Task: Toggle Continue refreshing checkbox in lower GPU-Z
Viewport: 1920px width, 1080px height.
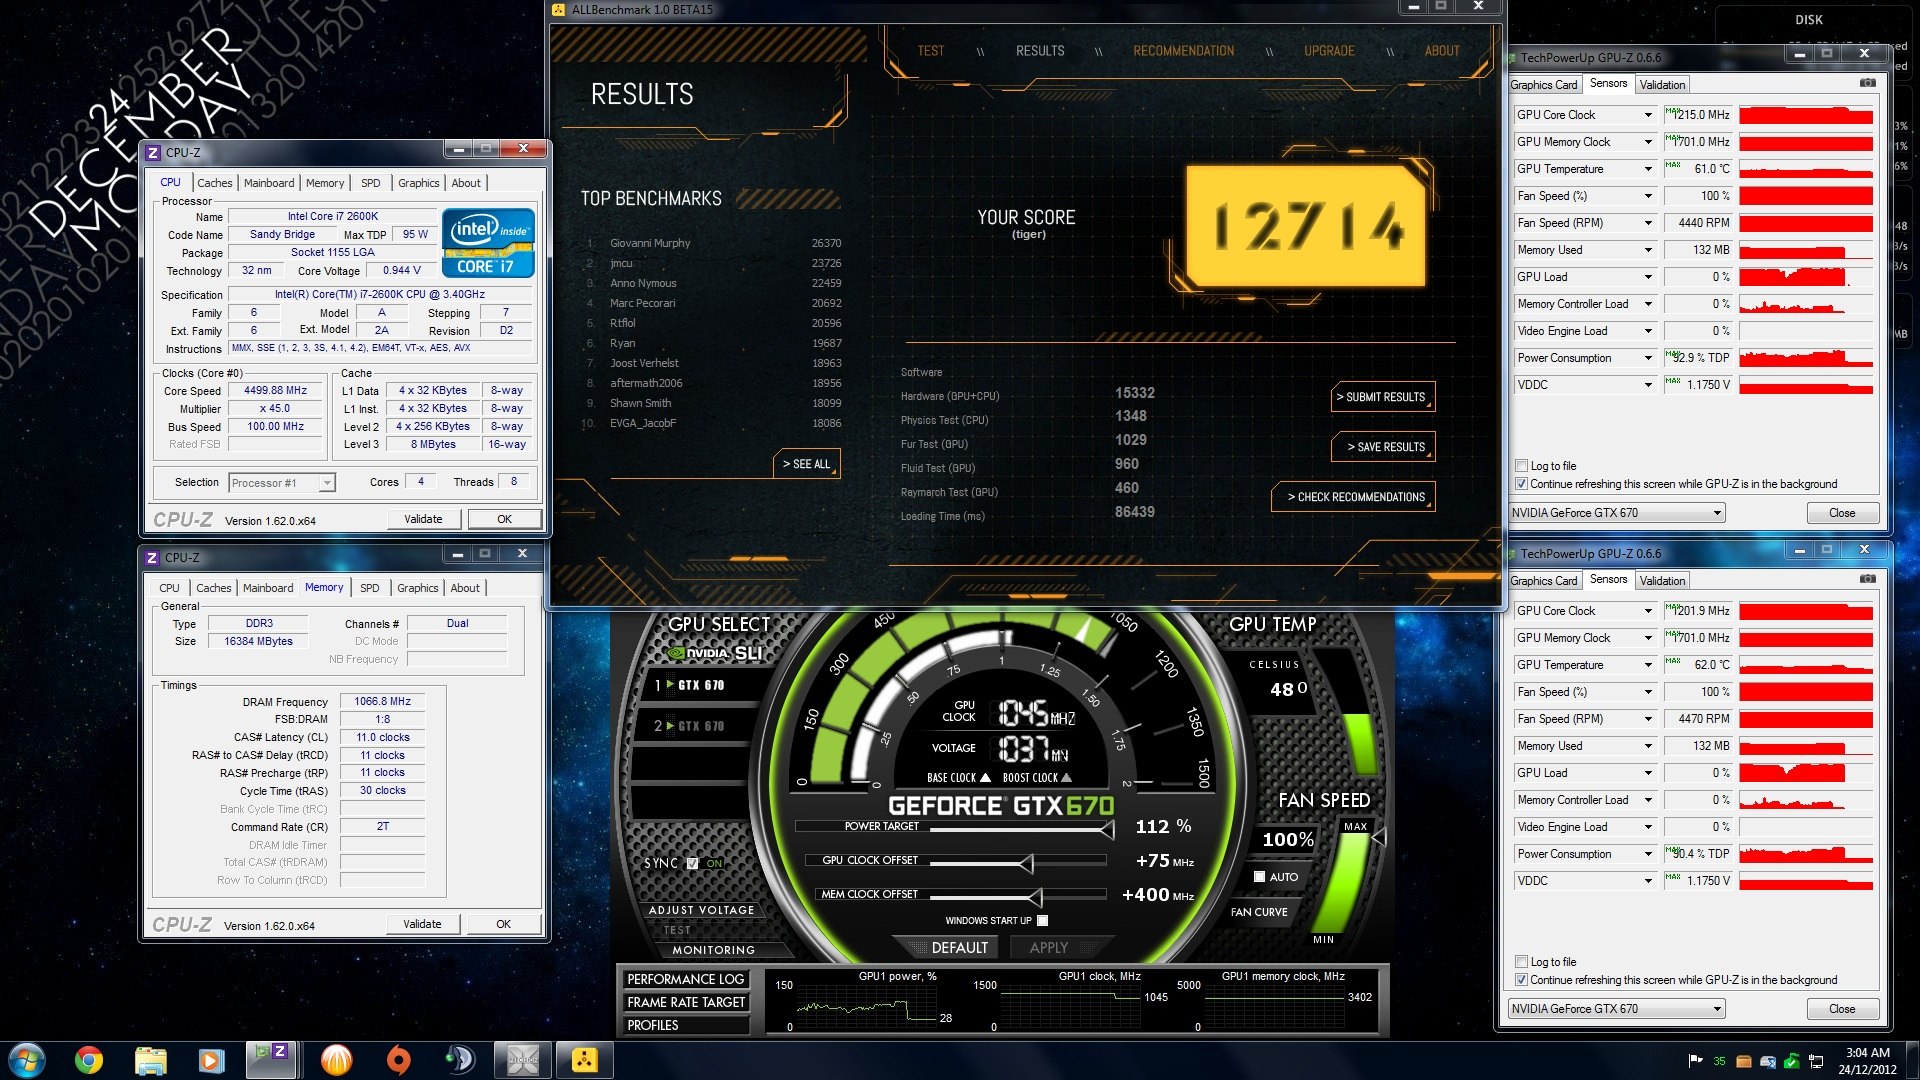Action: pos(1521,980)
